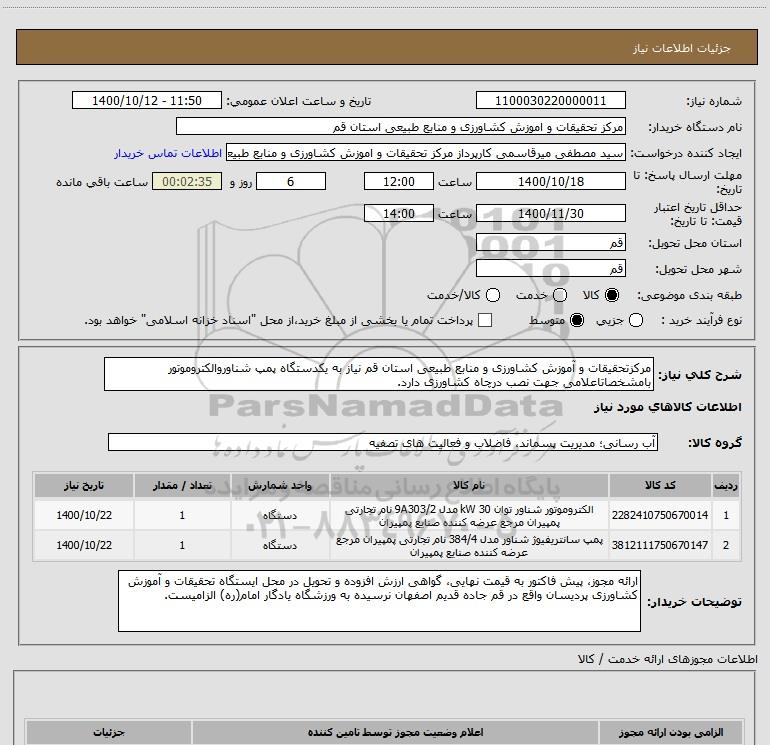Image resolution: width=770 pixels, height=745 pixels.
Task: Click the days remaining field showing 6
Action: [x=291, y=182]
